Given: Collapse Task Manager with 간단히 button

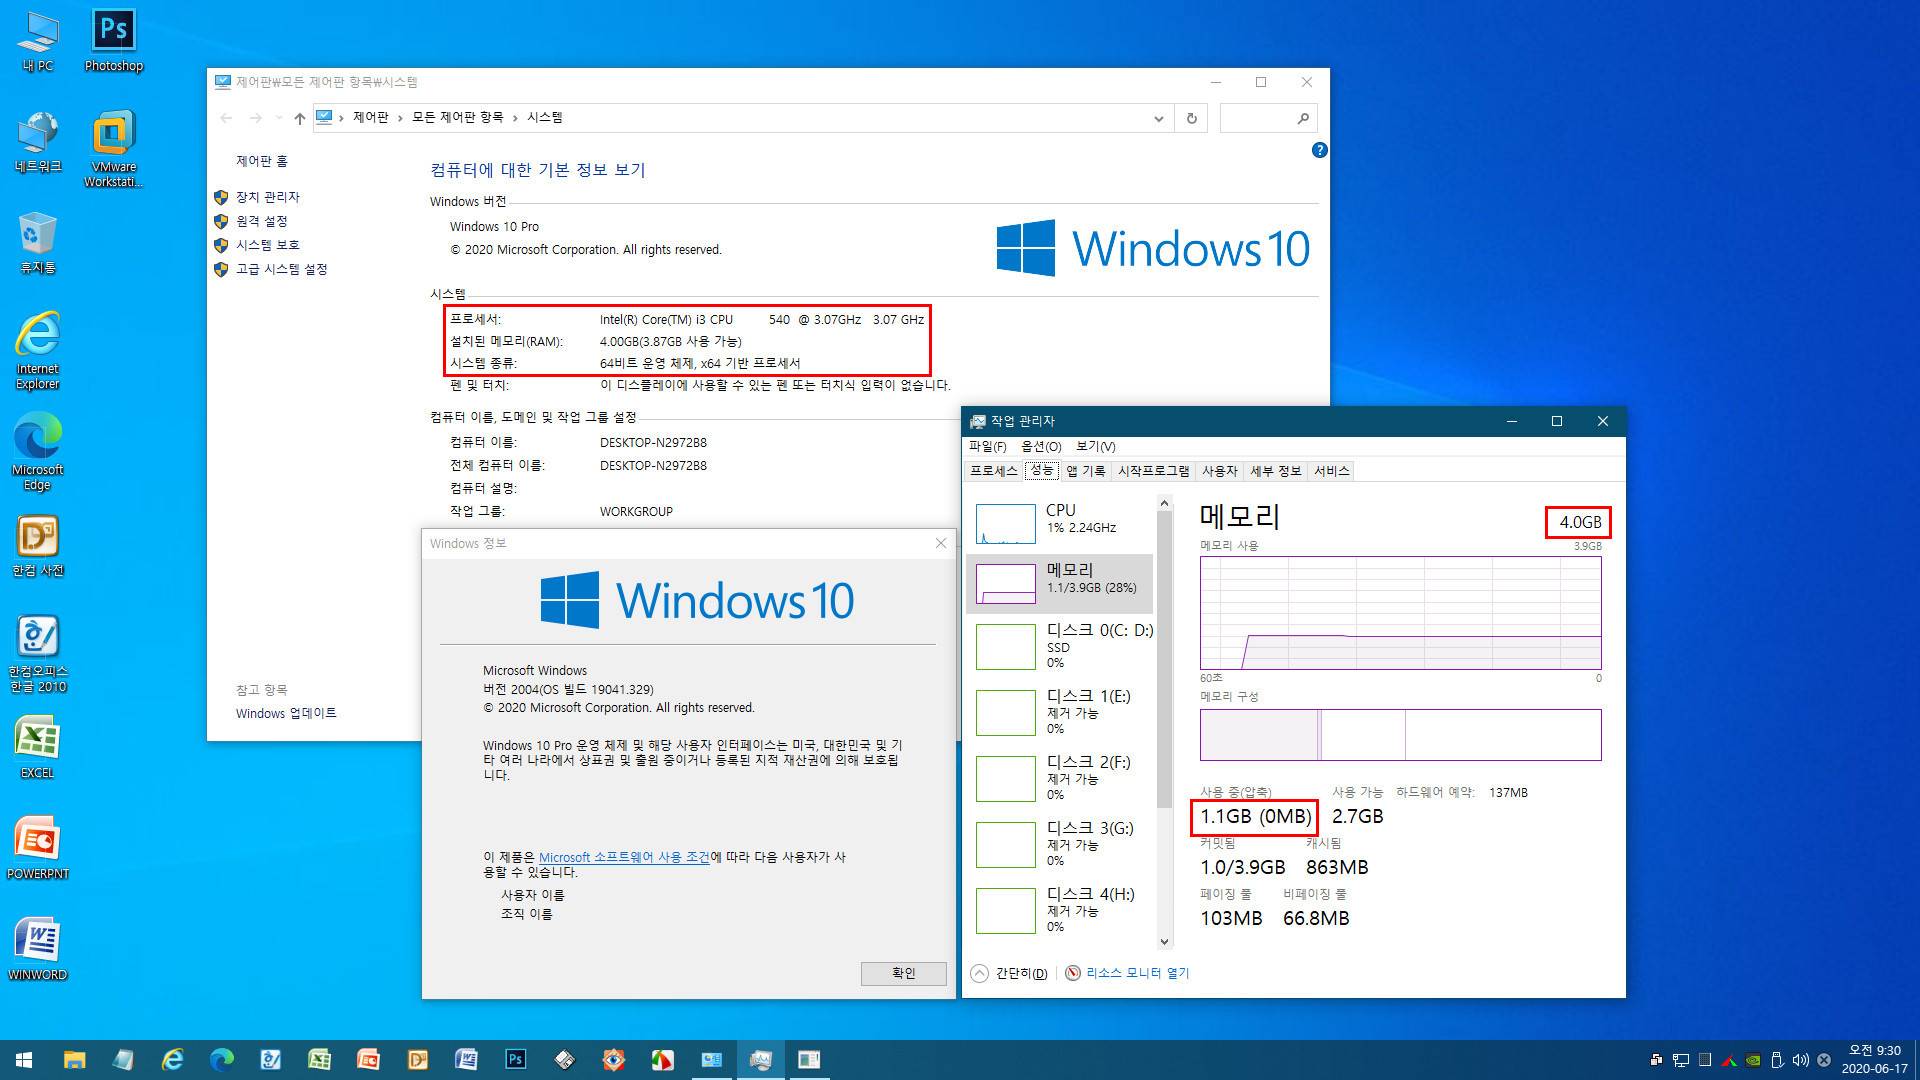Looking at the screenshot, I should [1009, 973].
